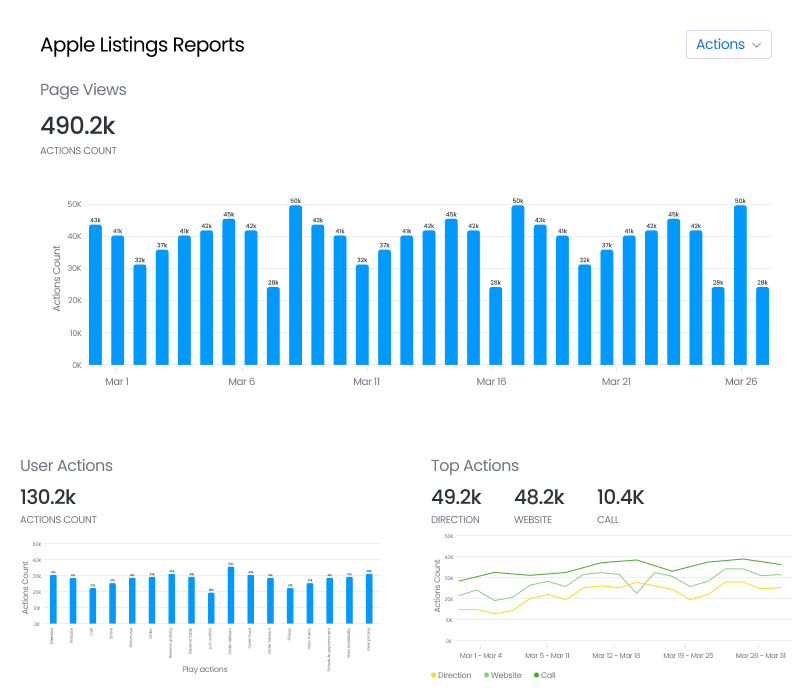Select the Page Views section heading

pos(83,90)
